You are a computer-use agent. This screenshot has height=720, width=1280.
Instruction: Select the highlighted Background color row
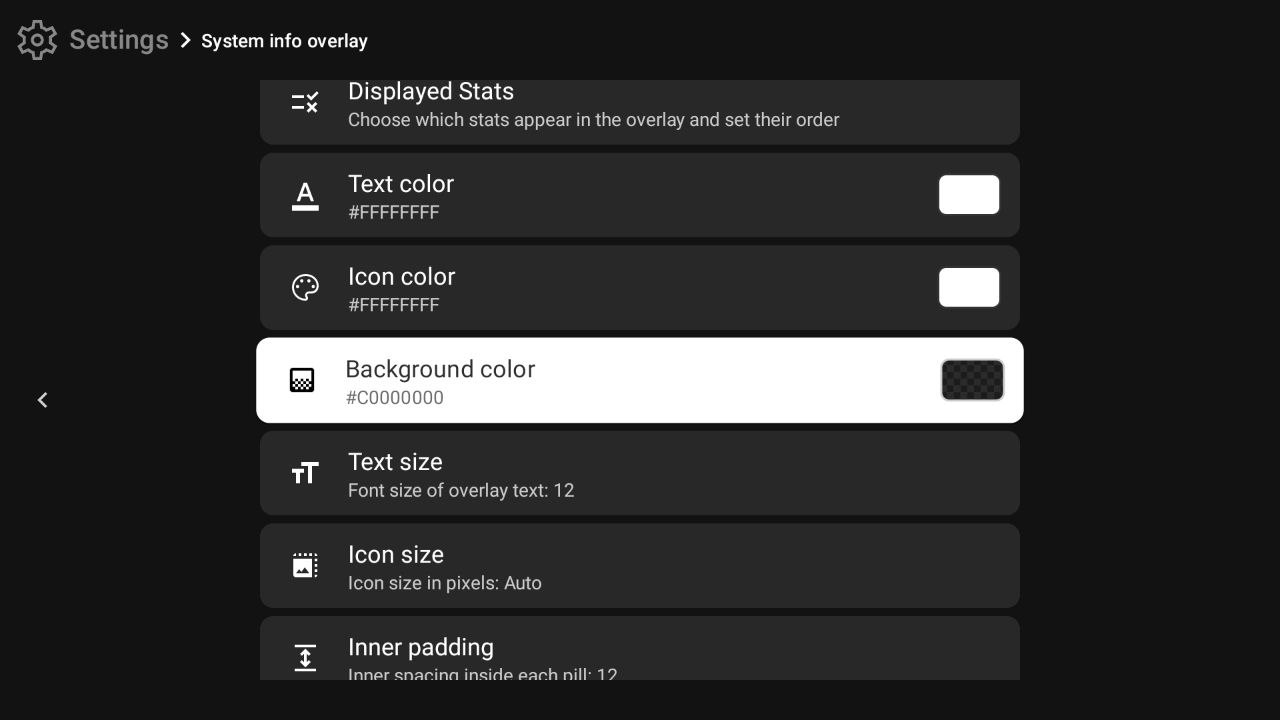(640, 380)
